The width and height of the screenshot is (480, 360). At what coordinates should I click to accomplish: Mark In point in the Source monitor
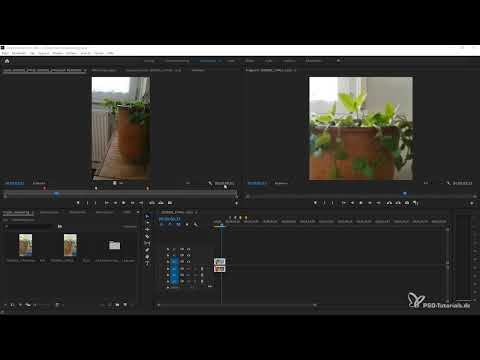tap(87, 203)
